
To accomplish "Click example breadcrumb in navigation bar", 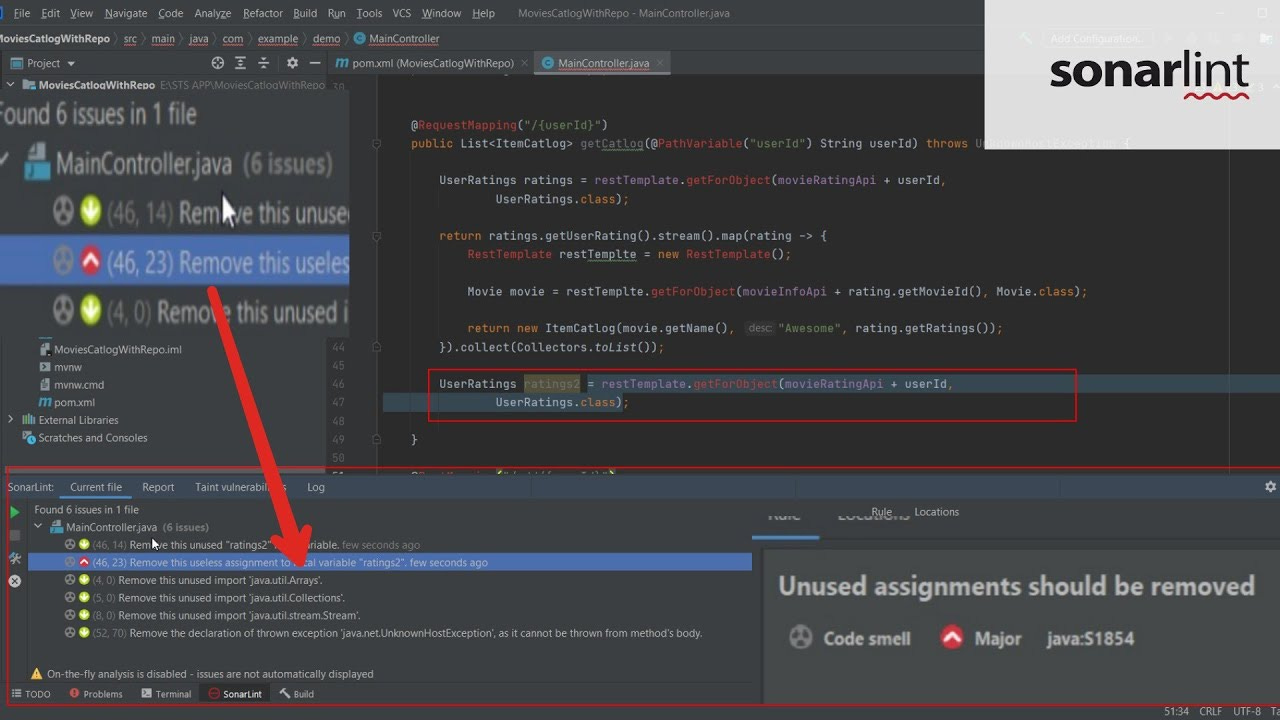I will click(277, 39).
